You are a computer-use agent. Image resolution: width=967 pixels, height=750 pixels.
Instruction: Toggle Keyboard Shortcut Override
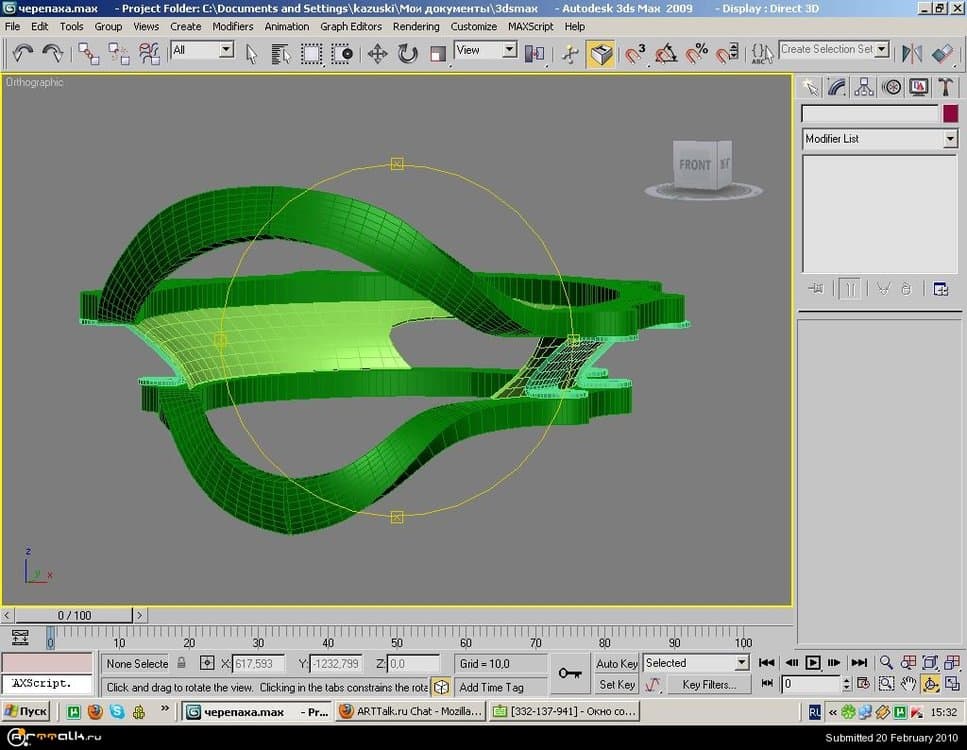(x=601, y=54)
